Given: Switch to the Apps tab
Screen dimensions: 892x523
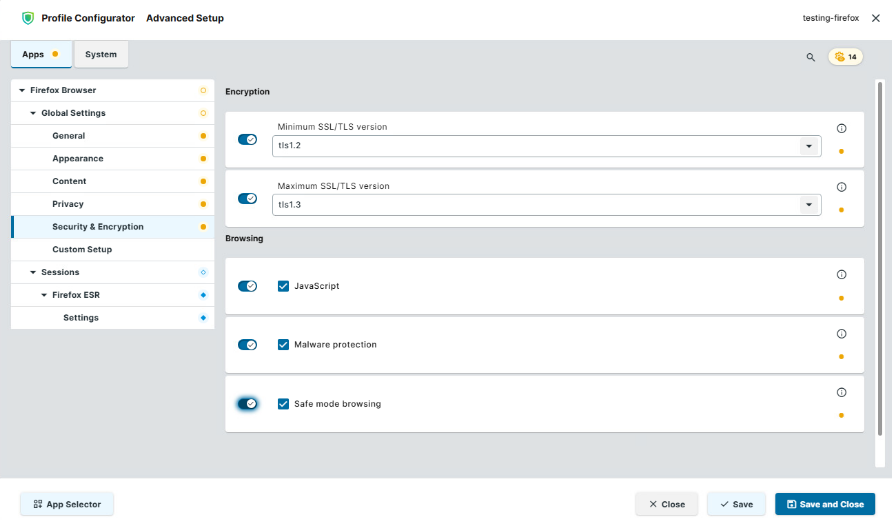Looking at the screenshot, I should (x=41, y=55).
